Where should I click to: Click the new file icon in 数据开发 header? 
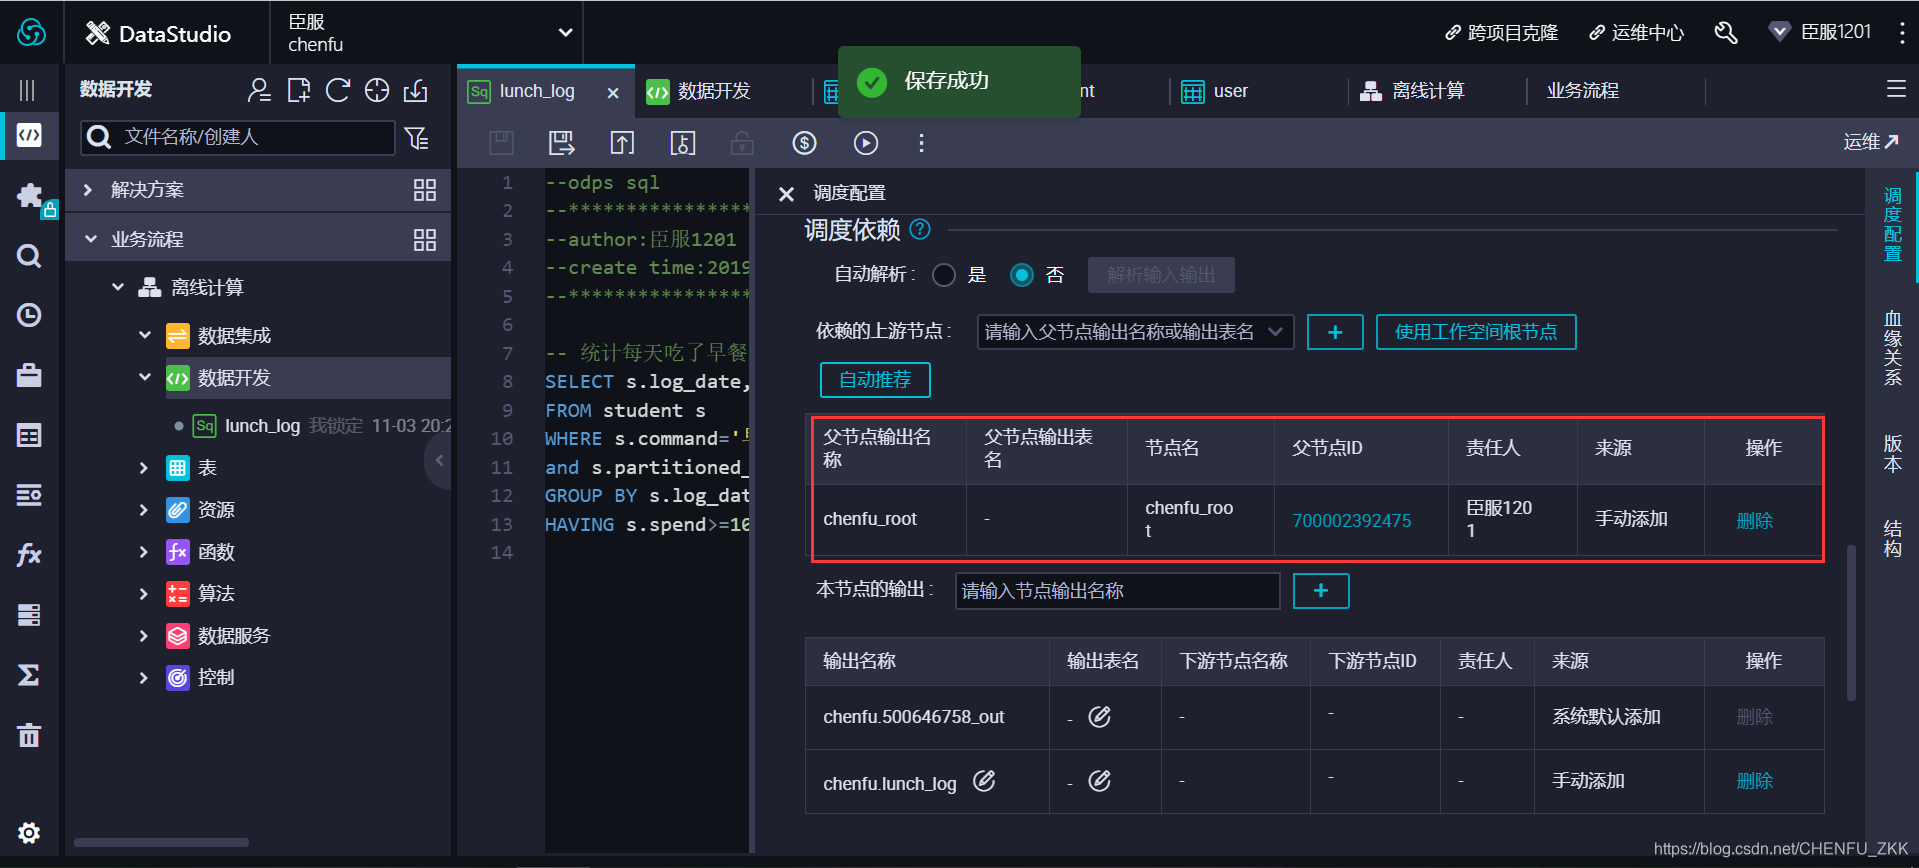(x=298, y=90)
